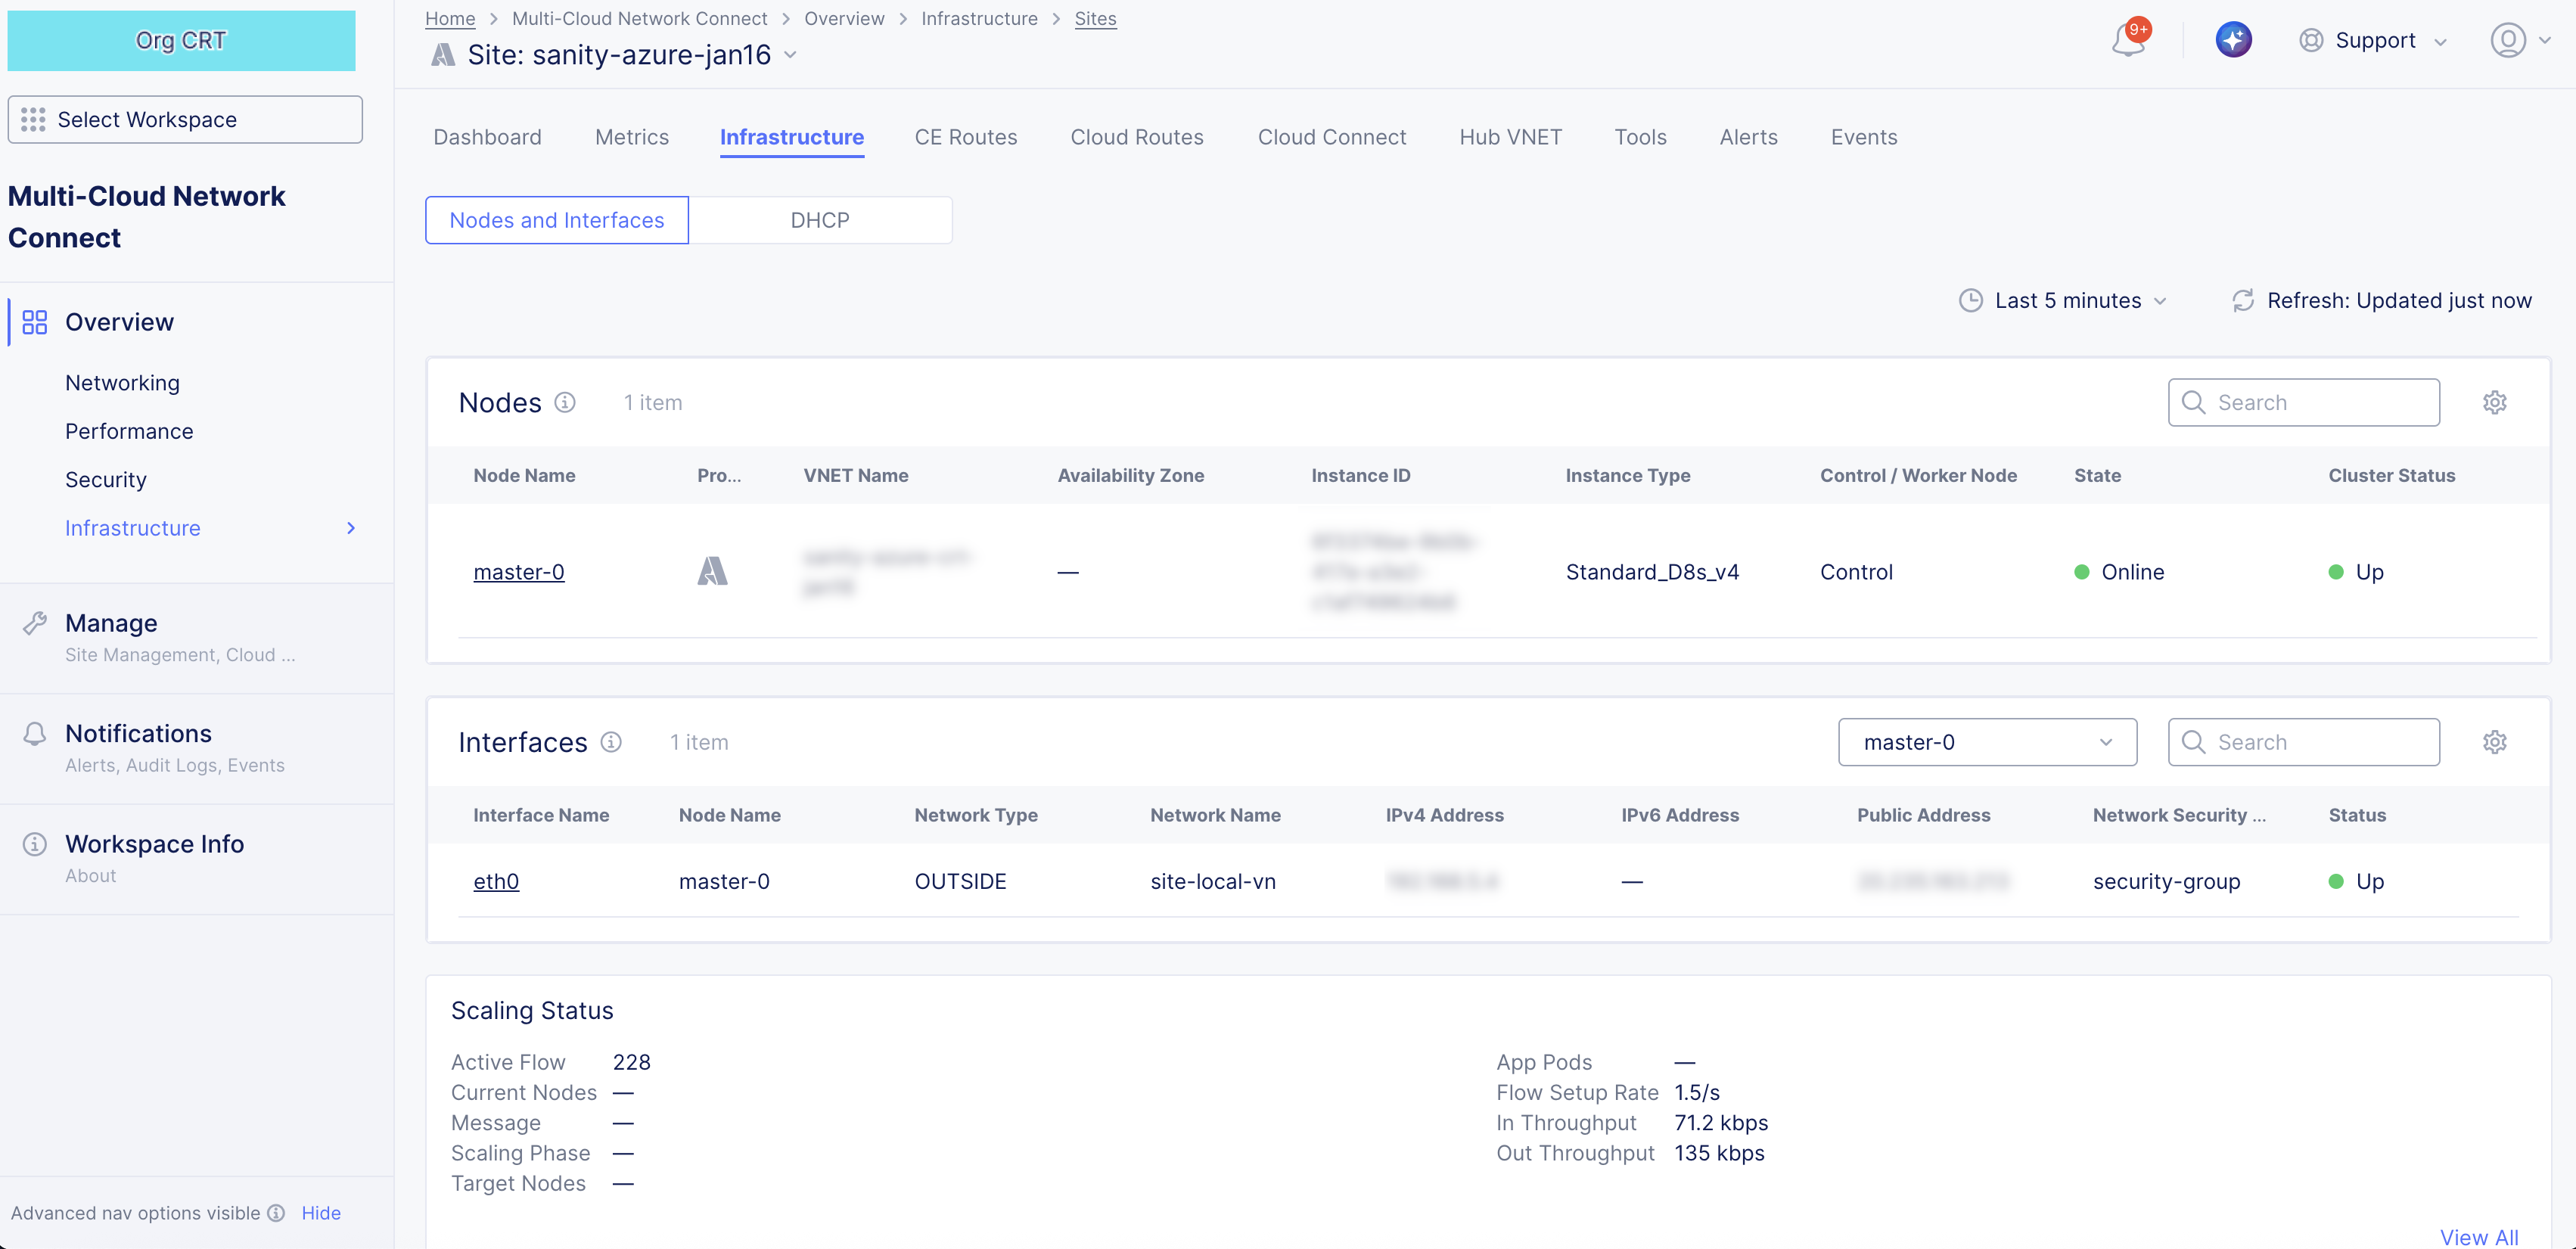Viewport: 2576px width, 1249px height.
Task: Open the master-0 node link
Action: tap(518, 572)
